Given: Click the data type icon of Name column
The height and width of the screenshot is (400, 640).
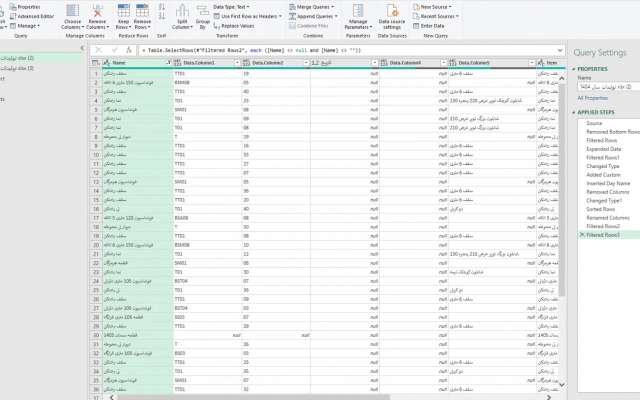Looking at the screenshot, I should 107,63.
